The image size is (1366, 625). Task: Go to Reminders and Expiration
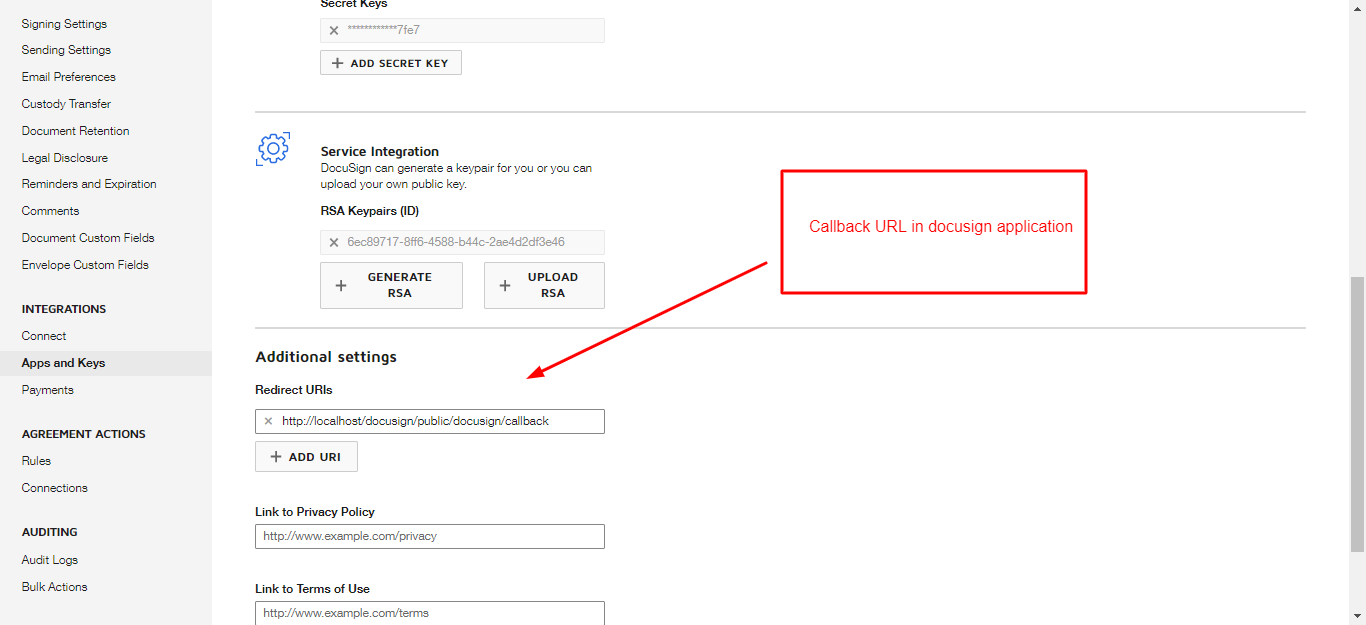(89, 184)
